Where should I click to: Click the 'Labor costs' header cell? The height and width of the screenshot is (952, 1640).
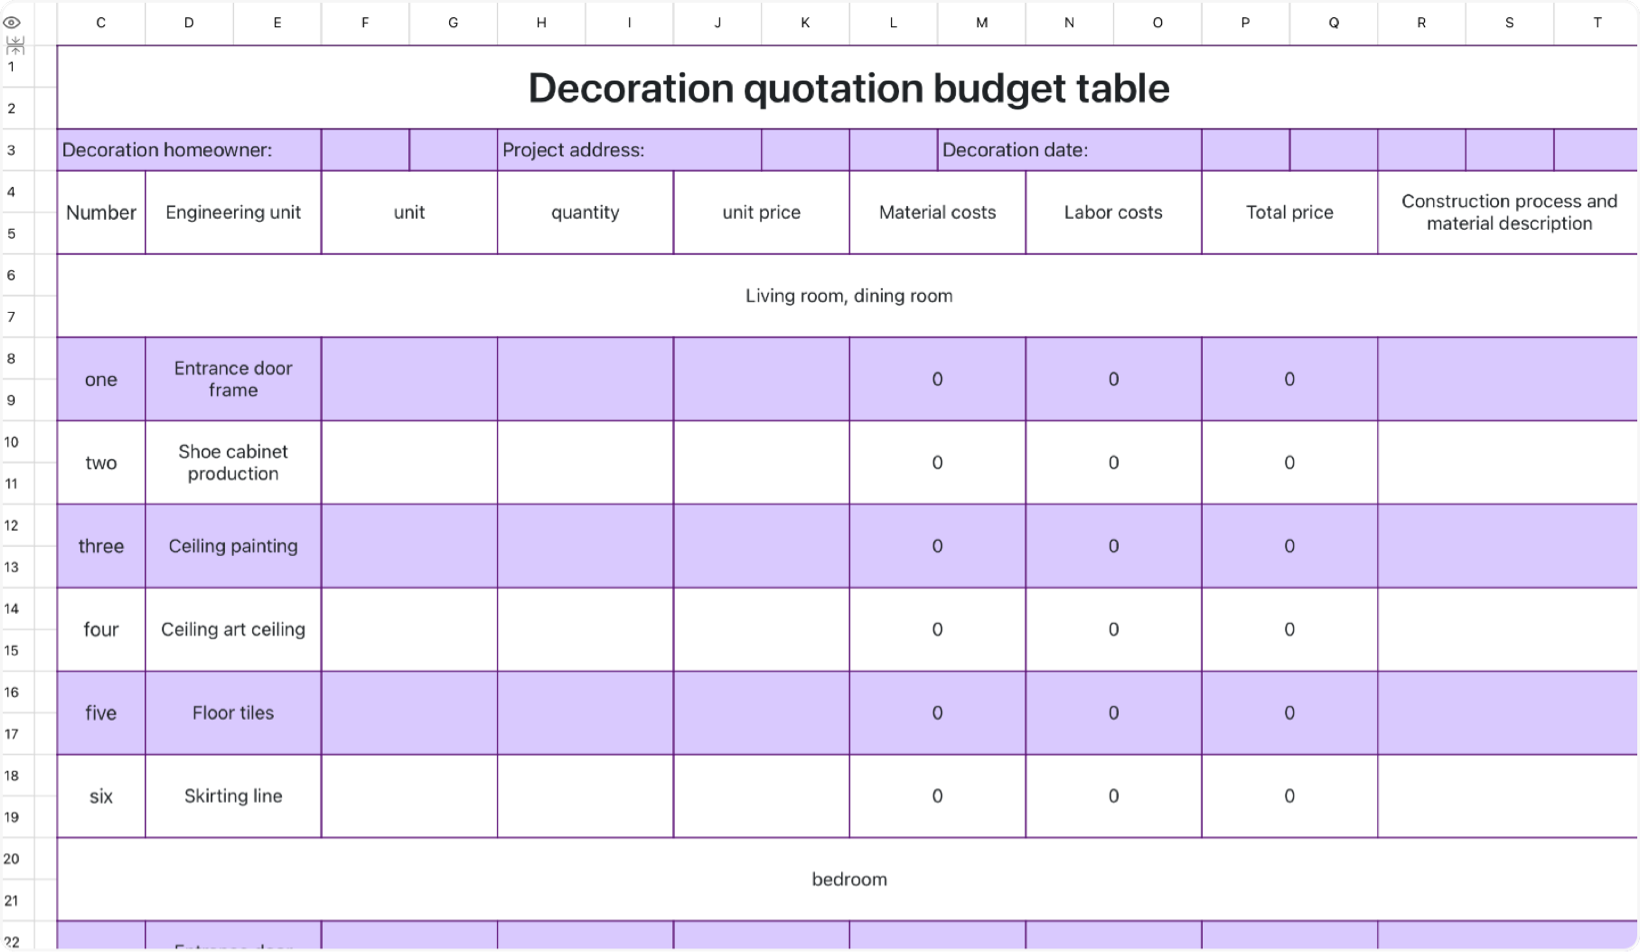point(1113,212)
